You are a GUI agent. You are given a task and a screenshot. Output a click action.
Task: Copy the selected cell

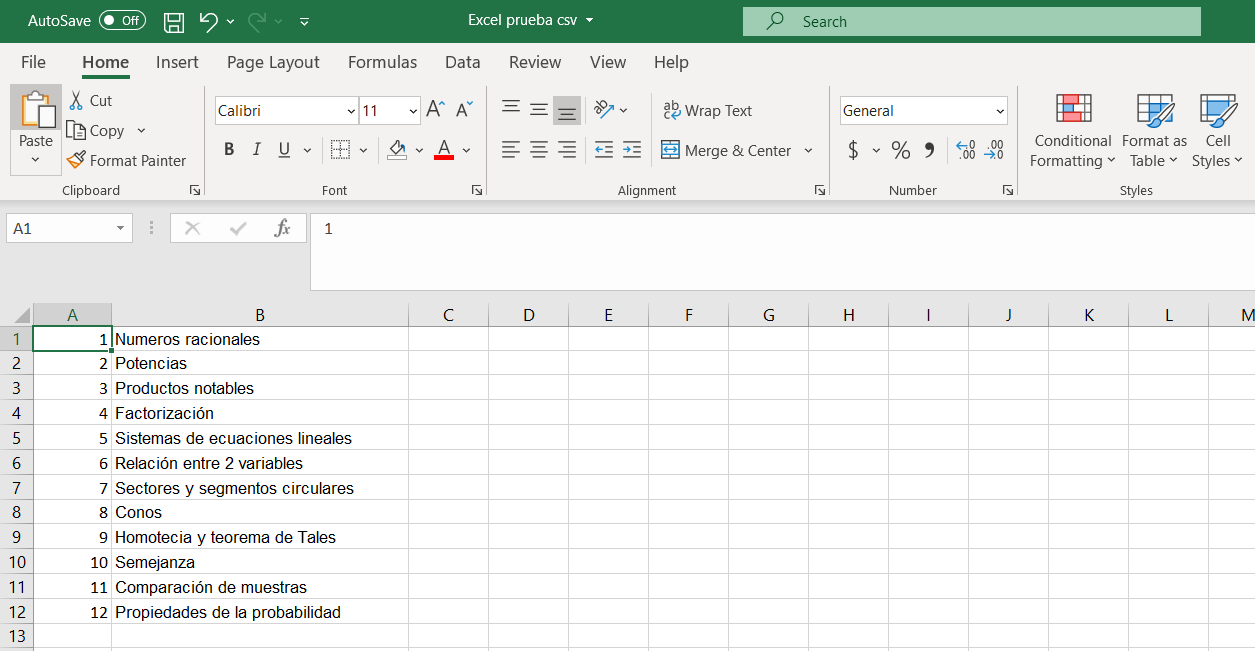95,130
